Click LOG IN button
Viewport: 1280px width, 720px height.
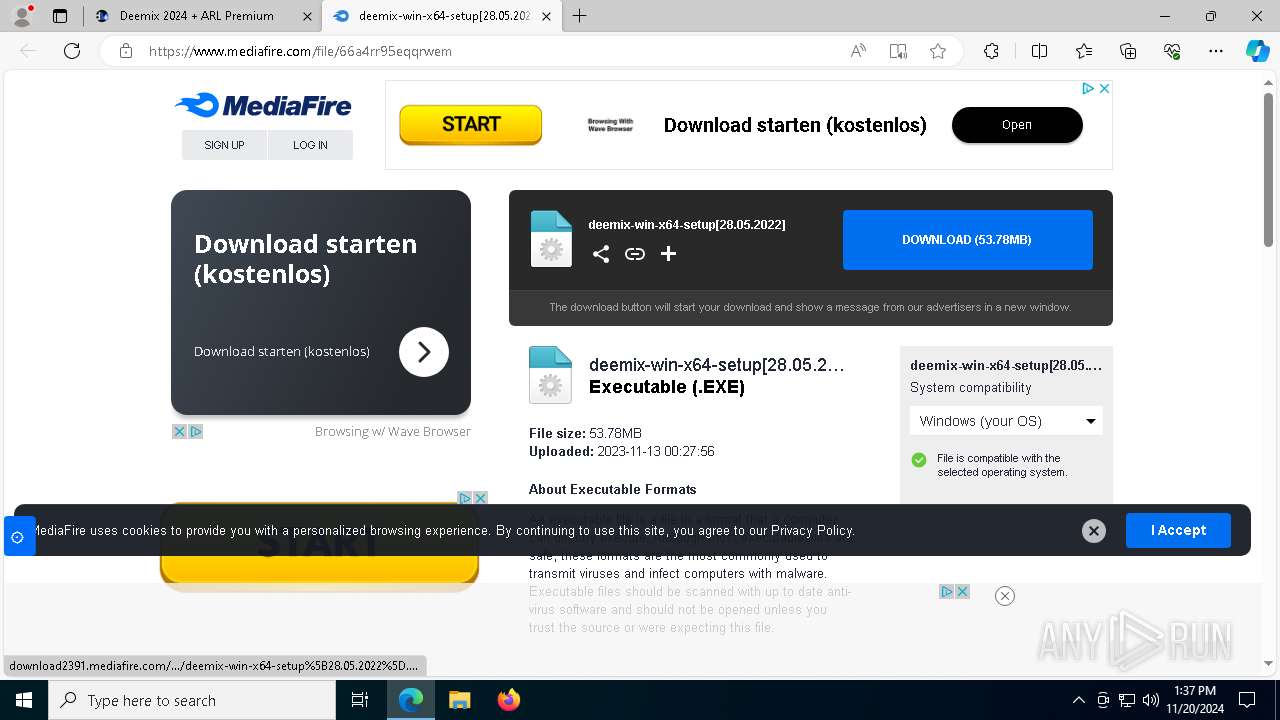pyautogui.click(x=310, y=145)
